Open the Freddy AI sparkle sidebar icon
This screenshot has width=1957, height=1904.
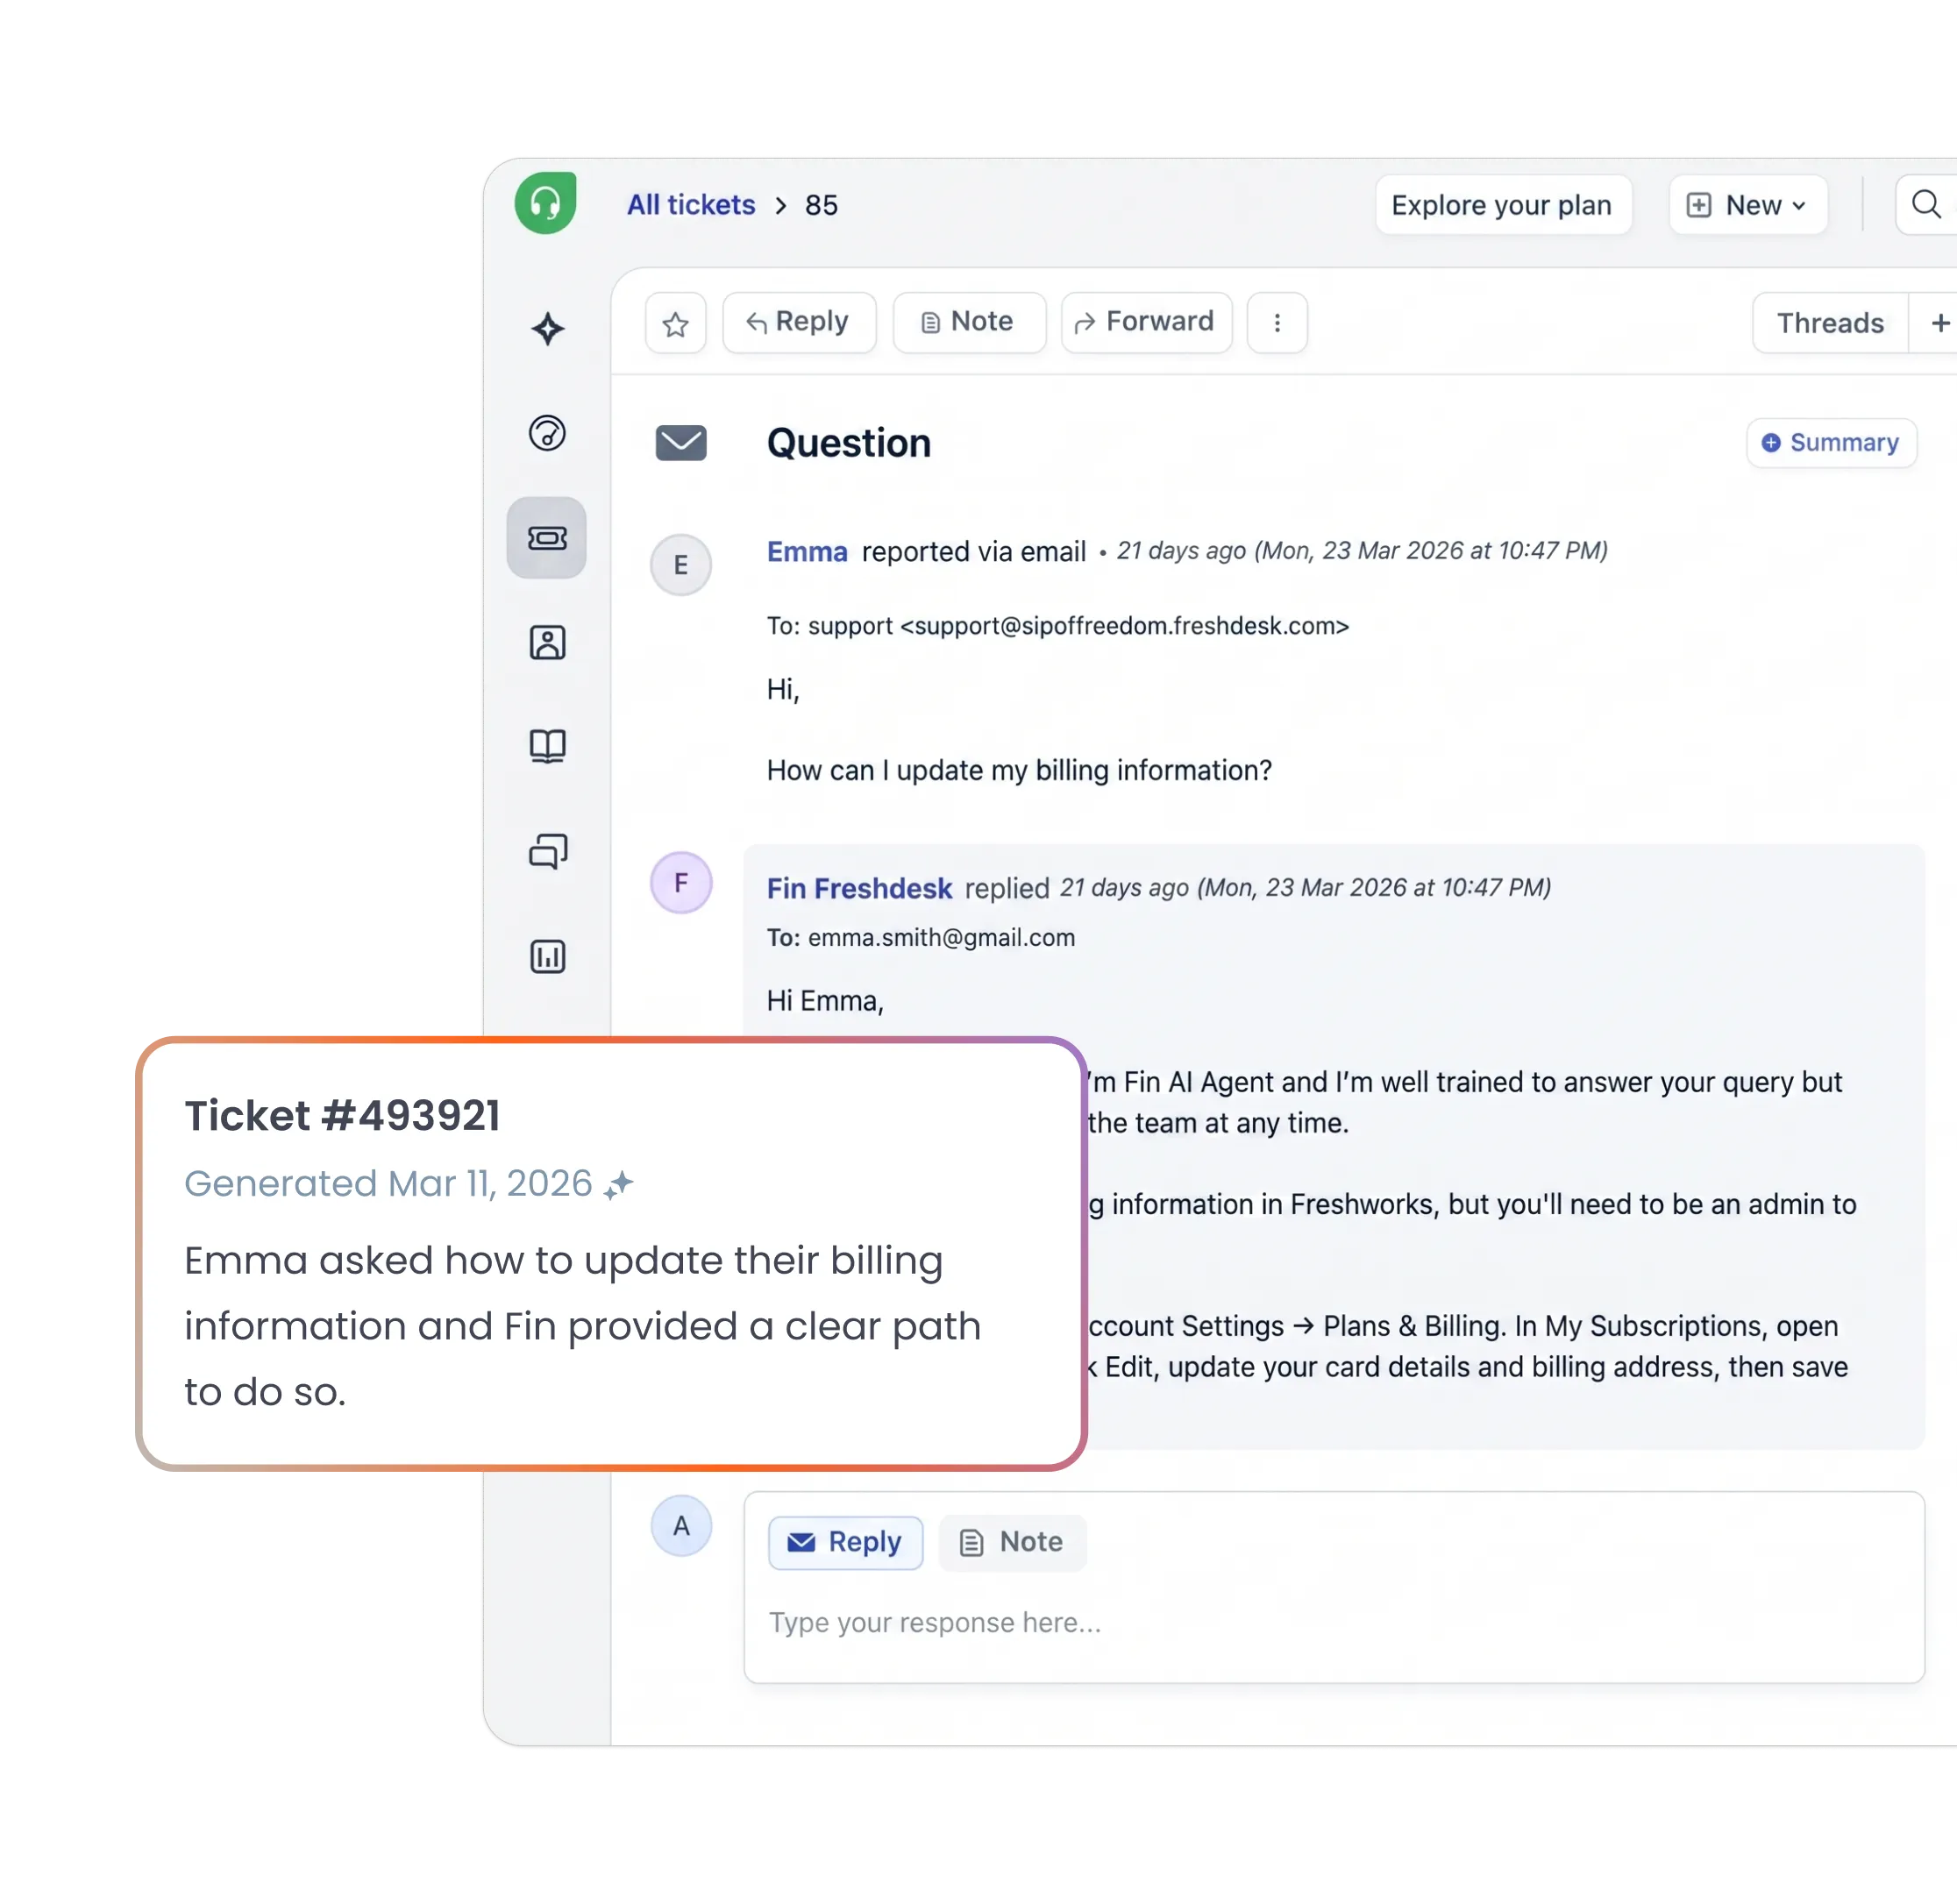(547, 328)
